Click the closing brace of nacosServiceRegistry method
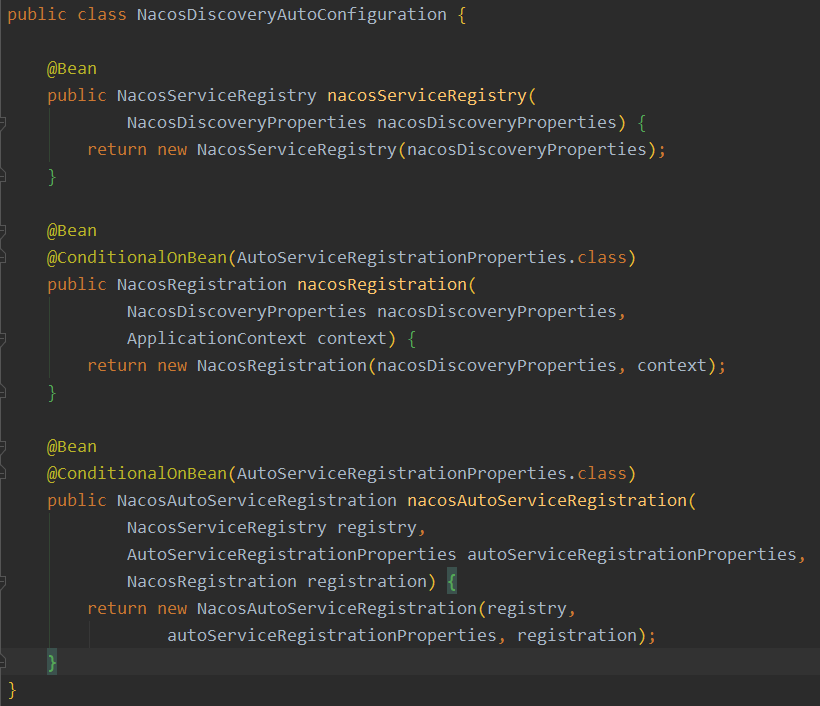820x706 pixels. click(52, 177)
